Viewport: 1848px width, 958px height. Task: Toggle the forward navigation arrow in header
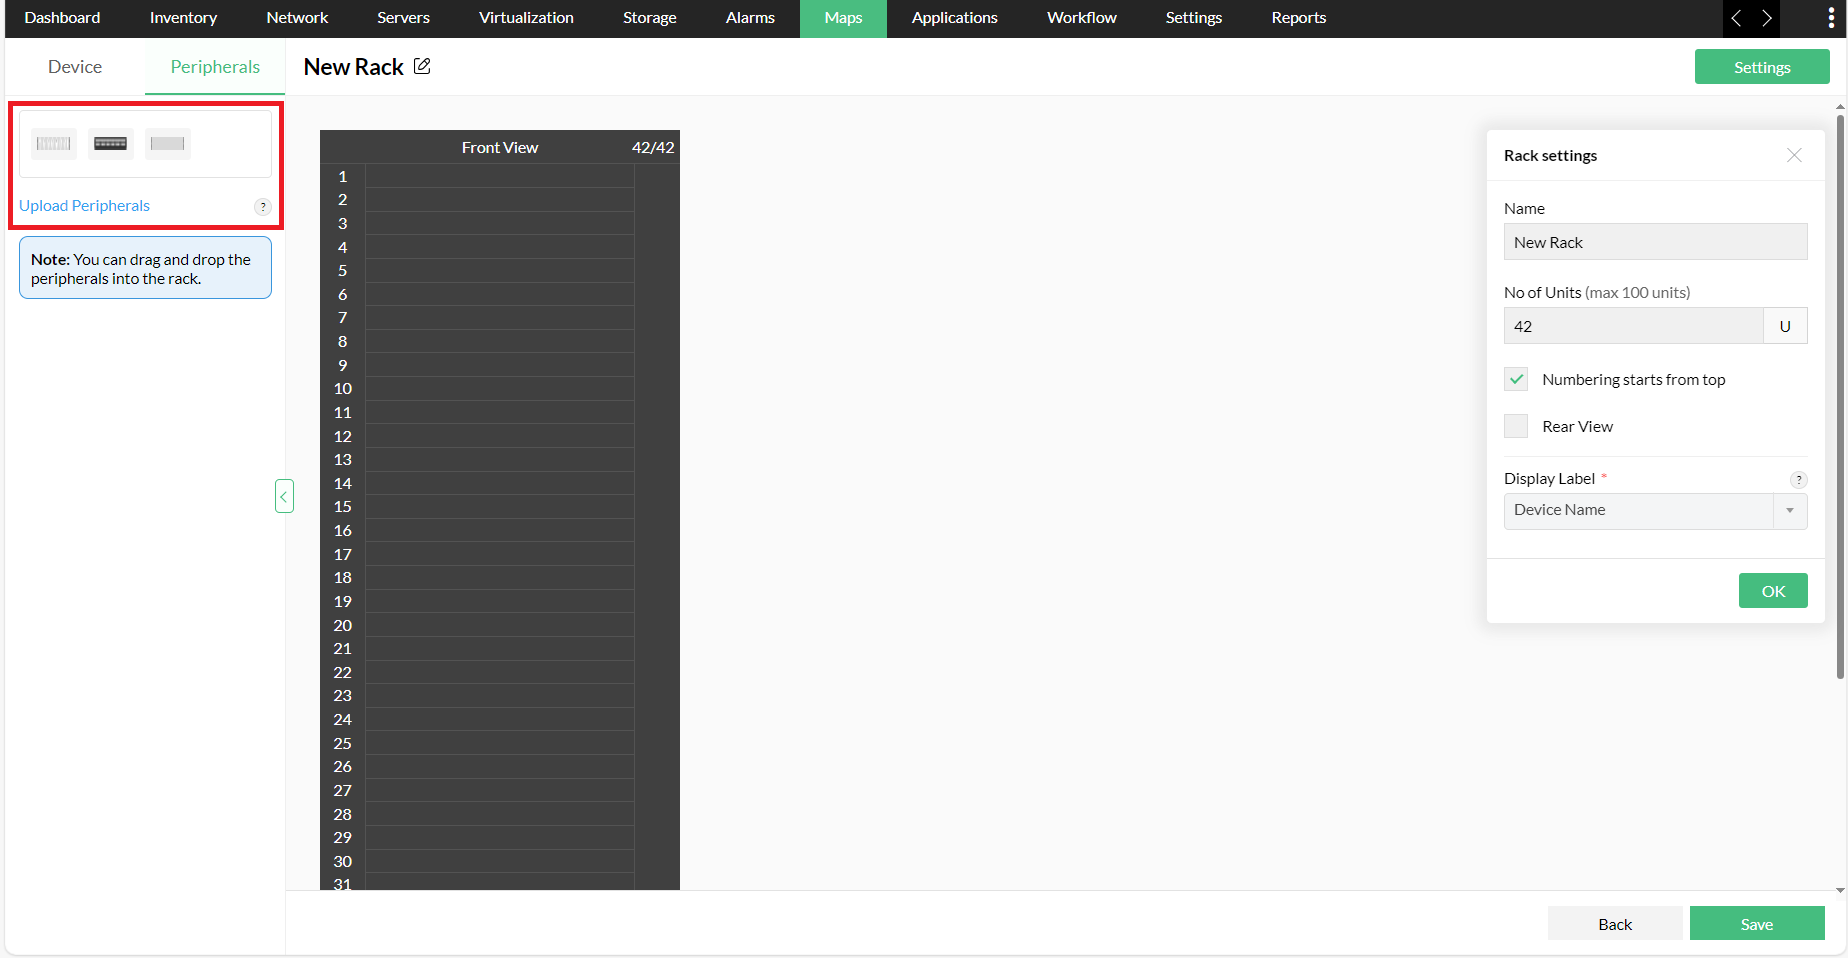(1766, 18)
